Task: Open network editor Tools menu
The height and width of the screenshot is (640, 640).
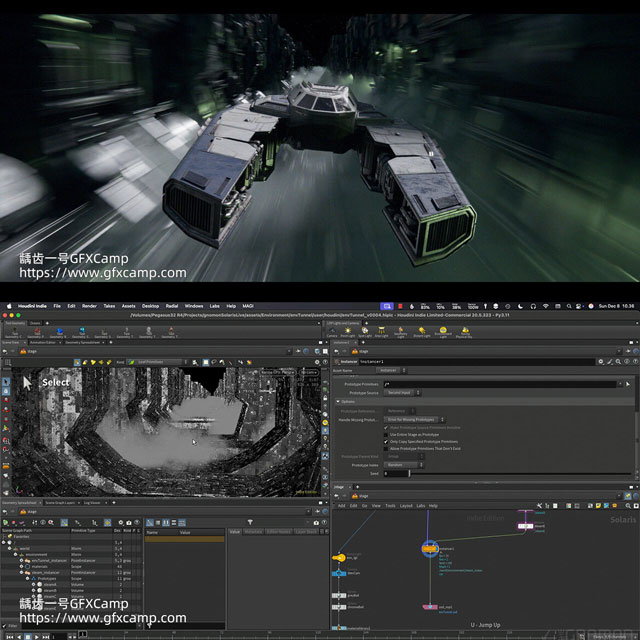Action: point(391,506)
